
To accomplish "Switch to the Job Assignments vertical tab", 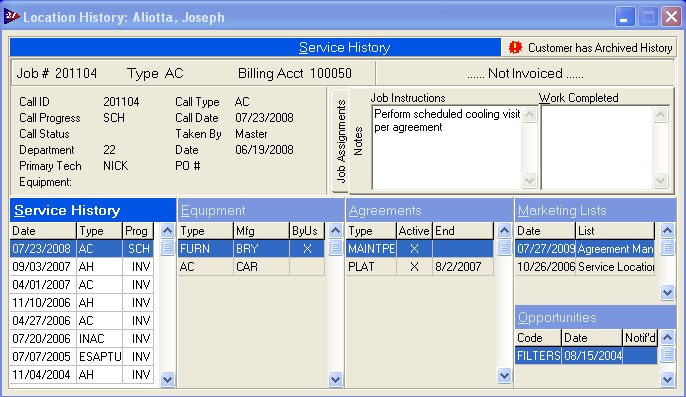I will [341, 141].
